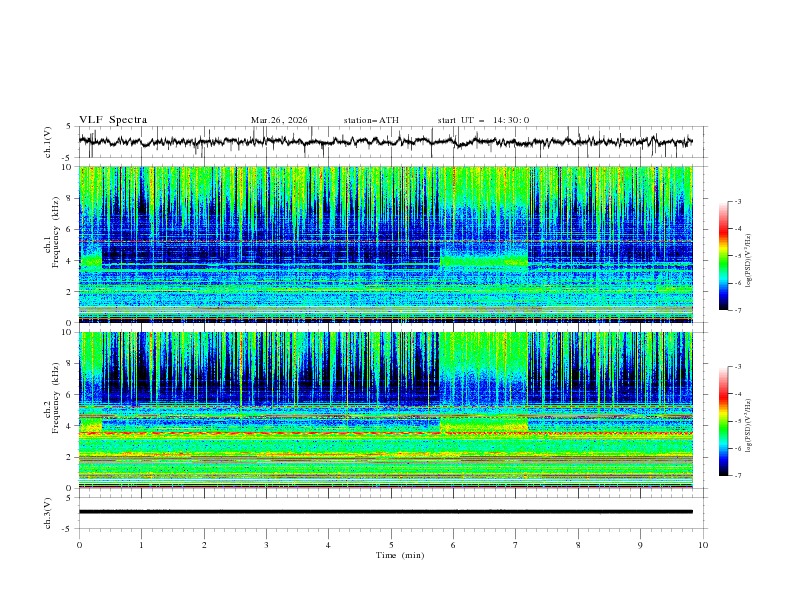The height and width of the screenshot is (612, 792).
Task: Click time tick label '2' on the x-axis
Action: click(204, 545)
